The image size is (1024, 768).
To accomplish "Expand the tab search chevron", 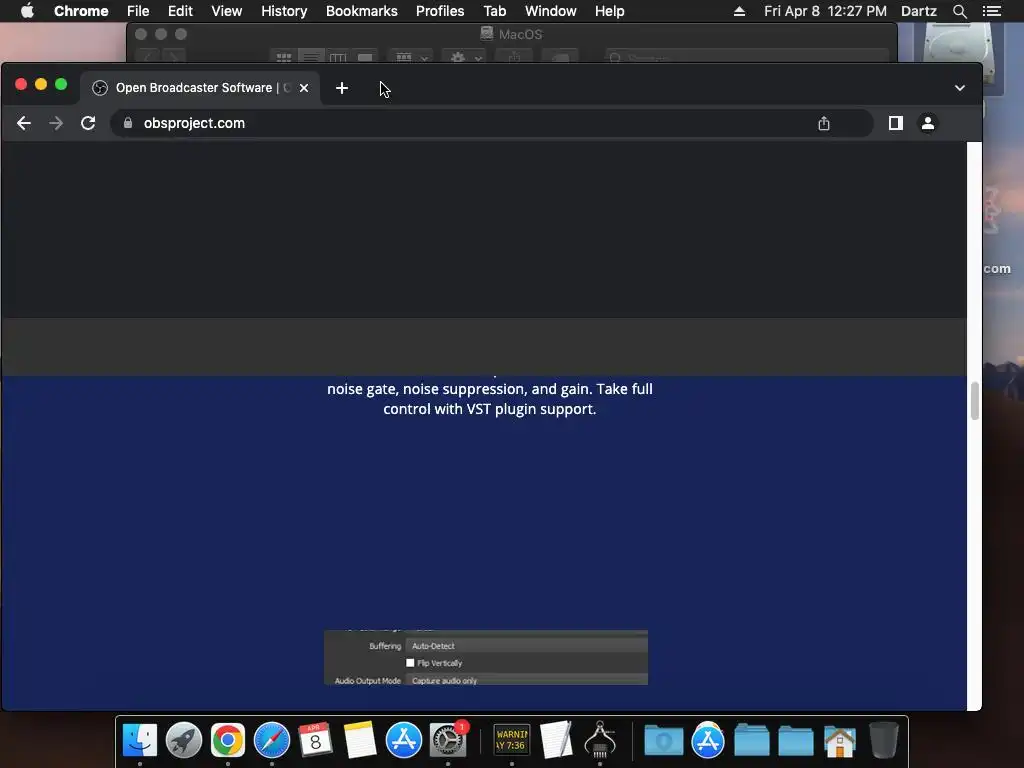I will (960, 88).
